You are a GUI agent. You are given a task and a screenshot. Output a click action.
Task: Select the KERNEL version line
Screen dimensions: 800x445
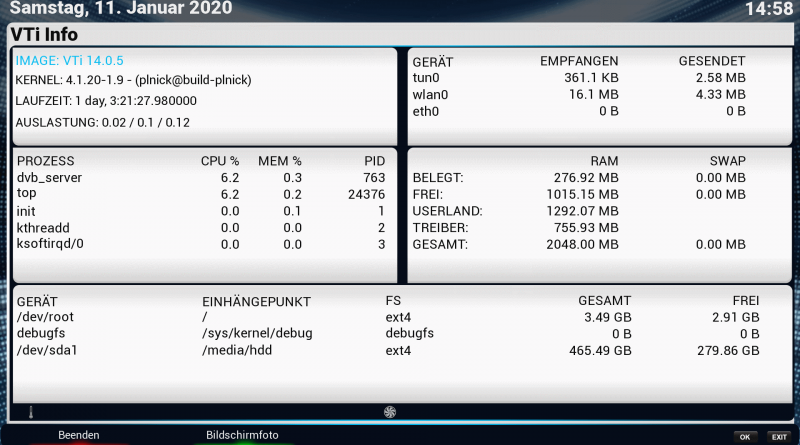click(133, 80)
